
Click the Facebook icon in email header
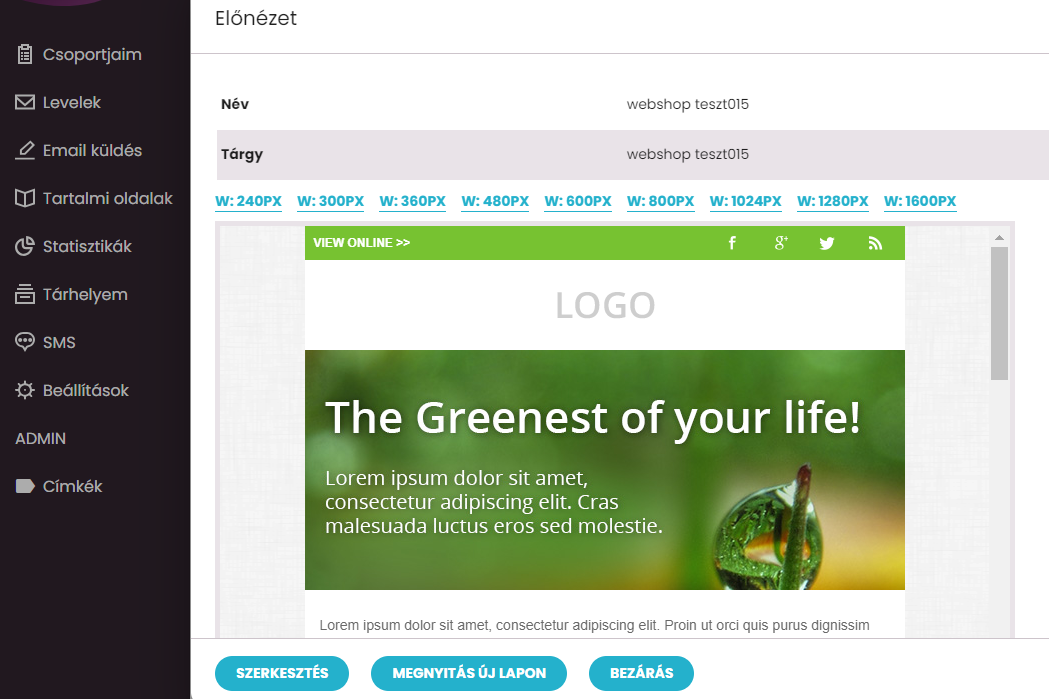(x=733, y=243)
